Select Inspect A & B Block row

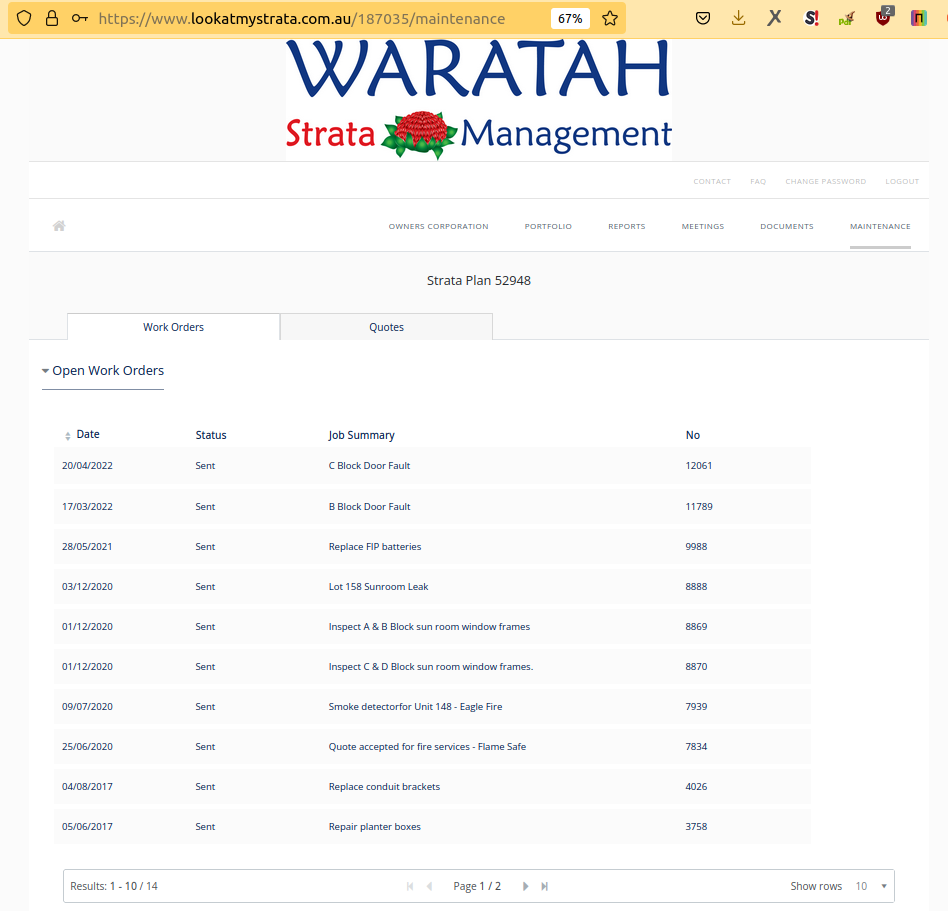click(432, 627)
